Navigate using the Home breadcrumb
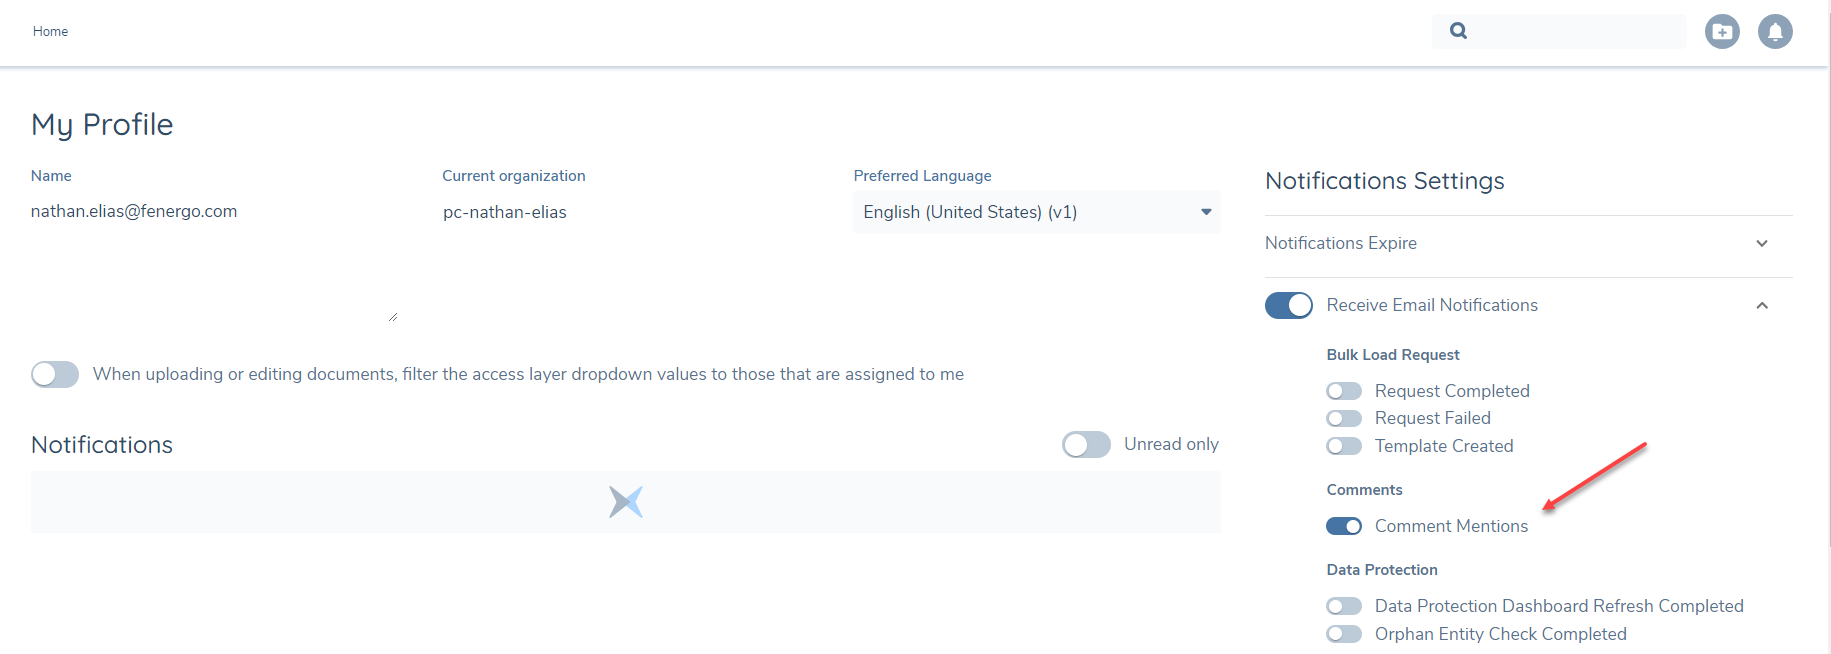Image resolution: width=1831 pixels, height=654 pixels. [50, 31]
